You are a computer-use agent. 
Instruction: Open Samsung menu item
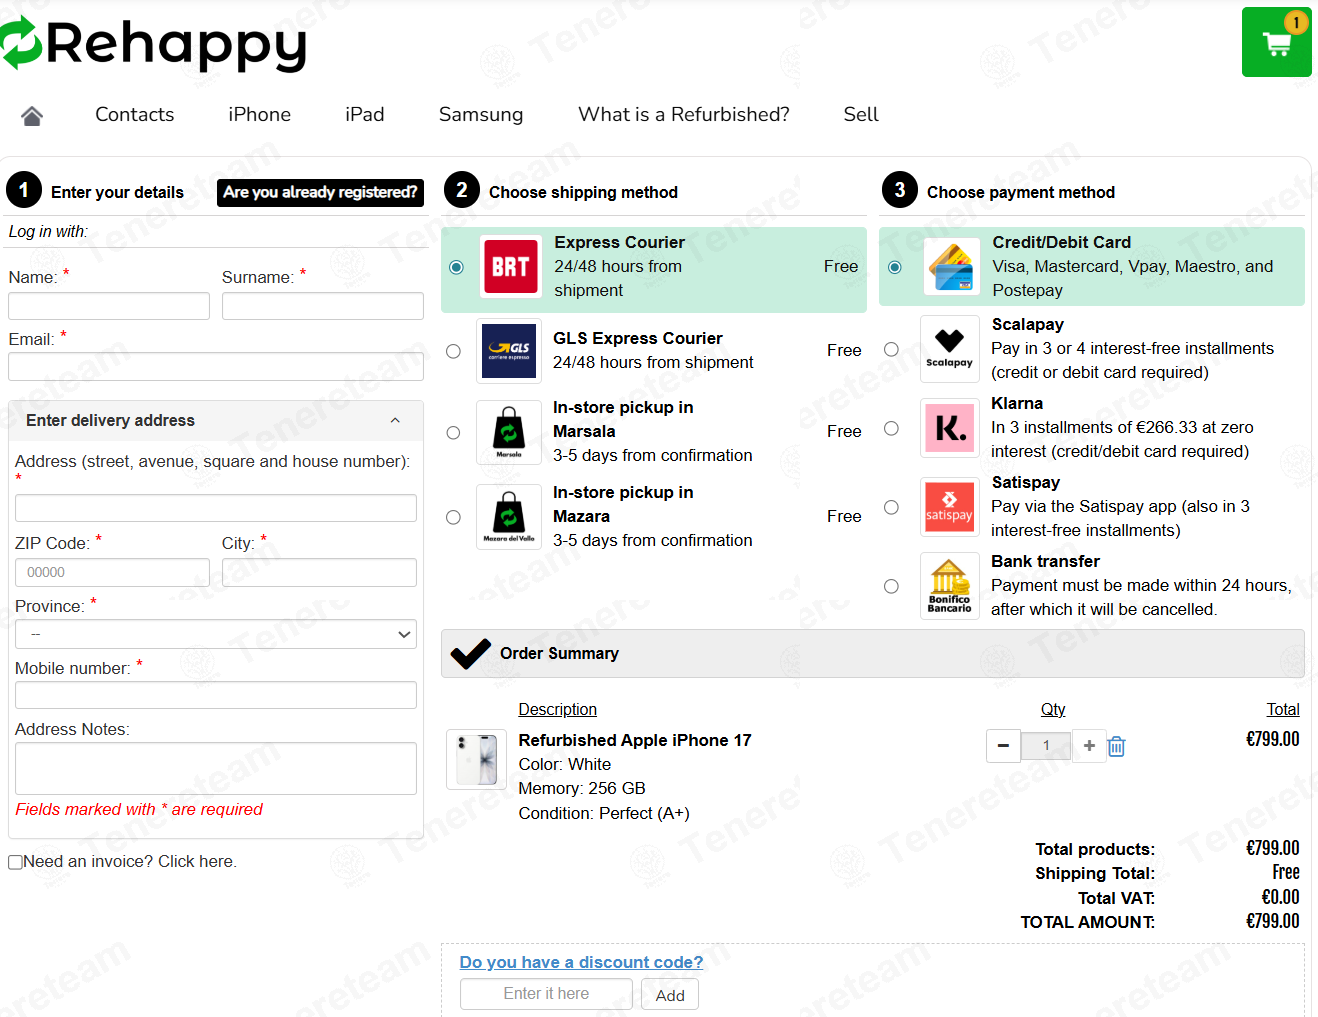tap(481, 115)
